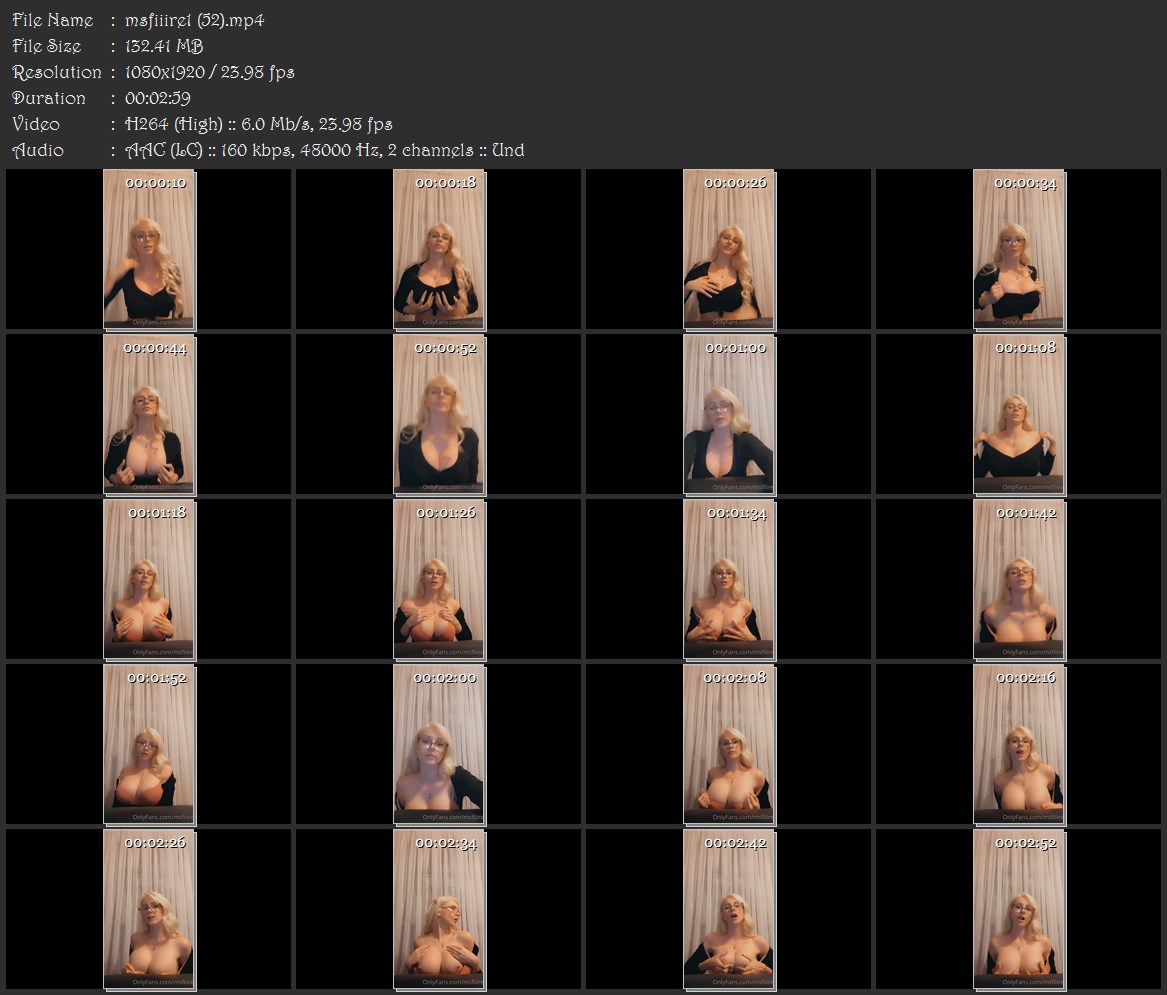Select the thumbnail stamped 00:00:10
1167x995 pixels.
149,249
